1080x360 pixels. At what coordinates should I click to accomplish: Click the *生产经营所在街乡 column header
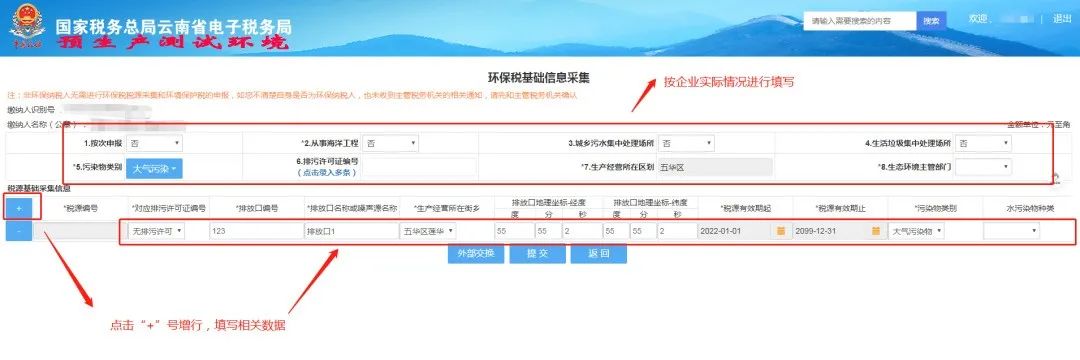click(x=446, y=208)
